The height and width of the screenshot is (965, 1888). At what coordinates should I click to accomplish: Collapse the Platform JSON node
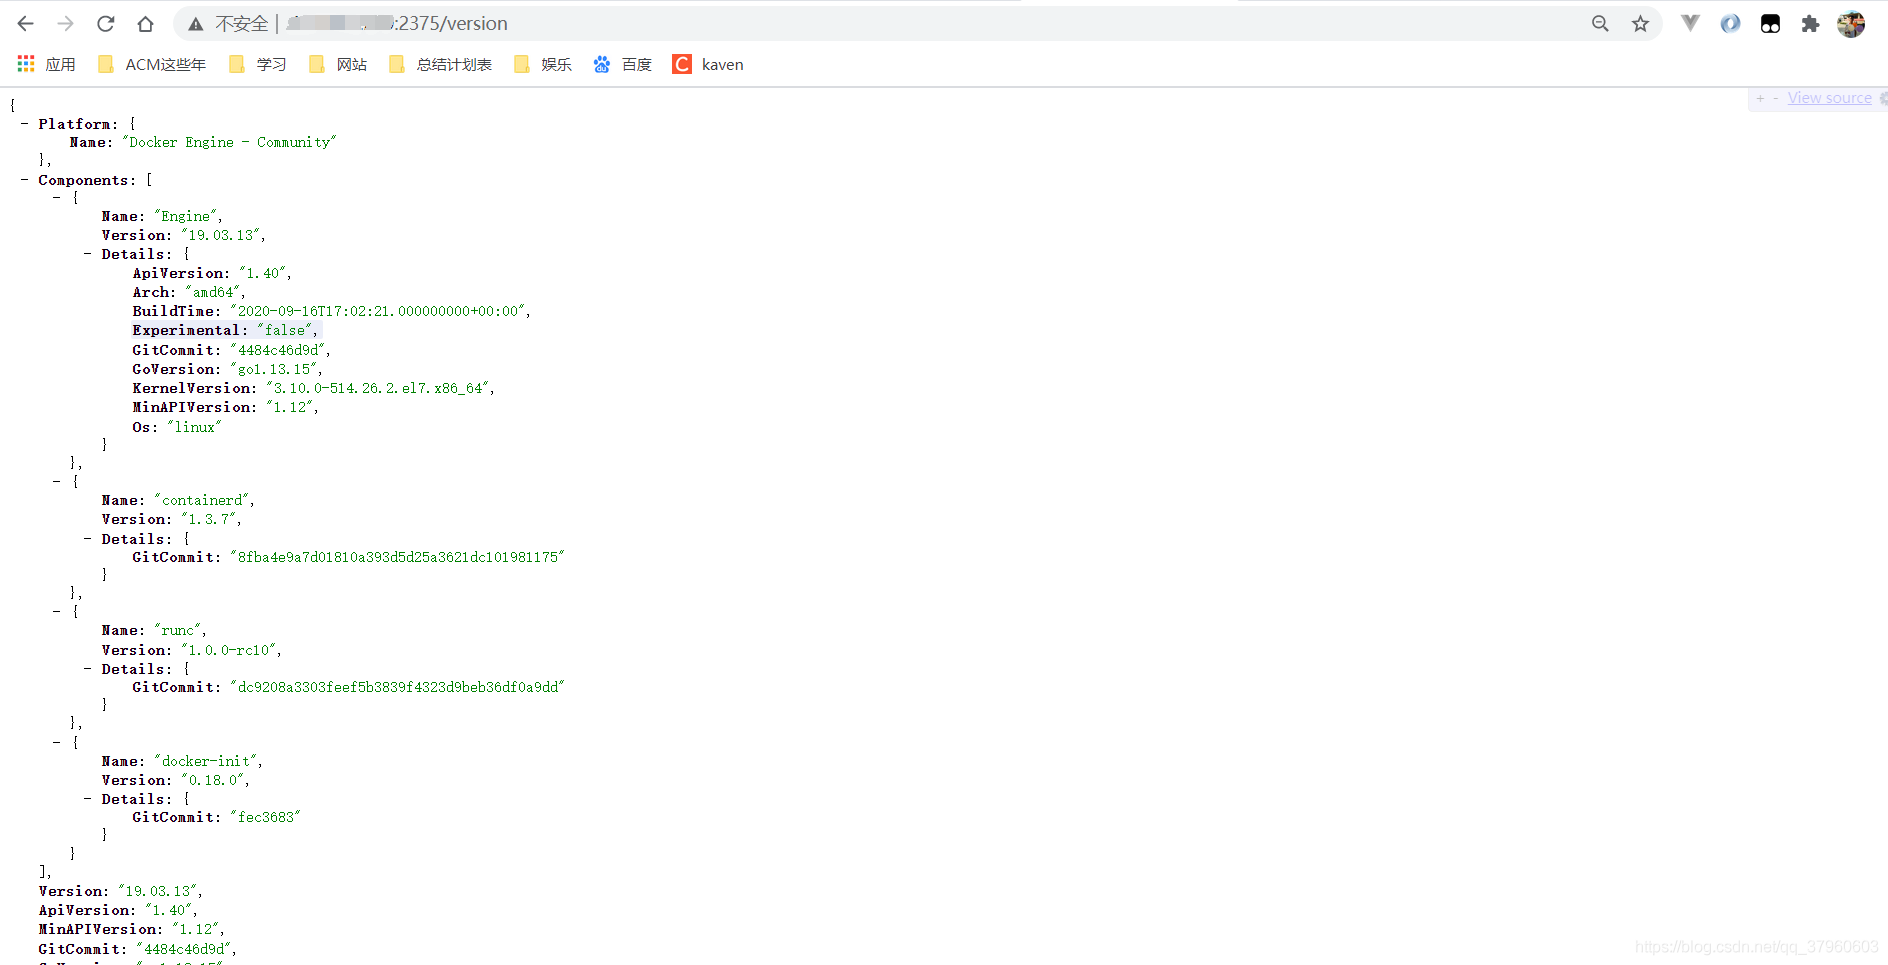[25, 124]
